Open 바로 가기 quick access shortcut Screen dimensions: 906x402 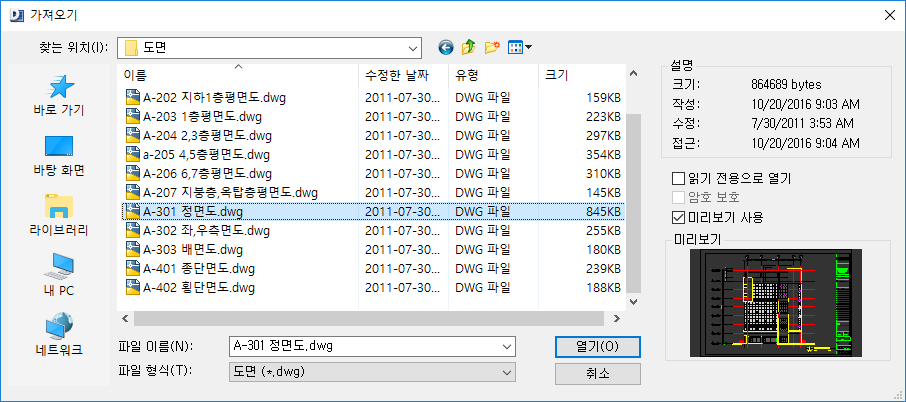coord(58,96)
